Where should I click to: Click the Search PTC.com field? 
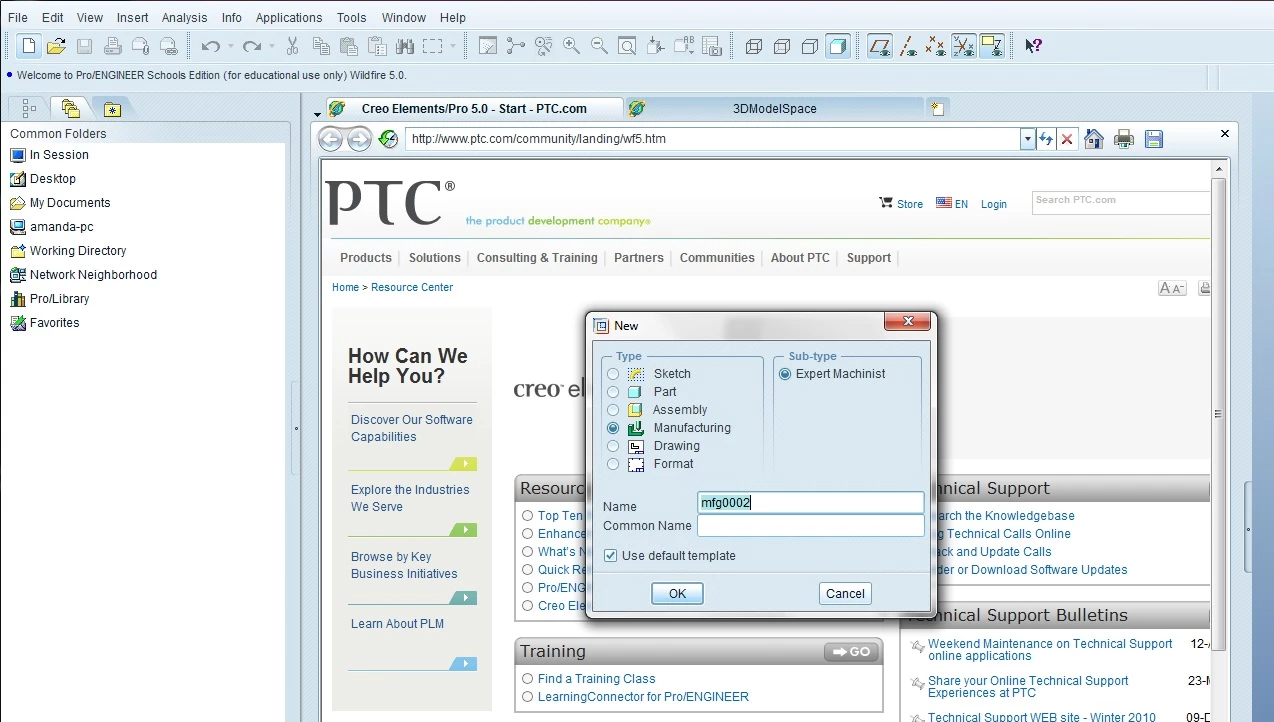point(1121,201)
